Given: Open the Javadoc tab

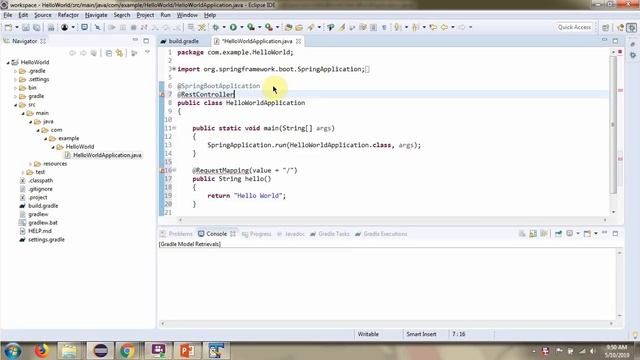Looking at the screenshot, I should click(291, 234).
